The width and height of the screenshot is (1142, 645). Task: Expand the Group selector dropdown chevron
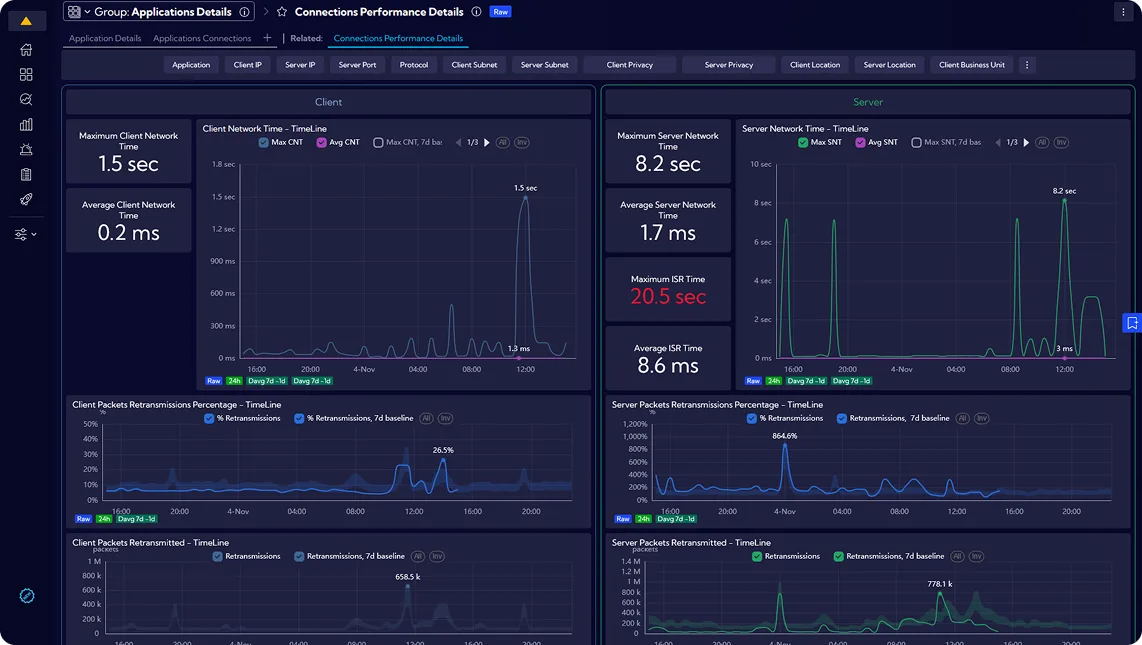pyautogui.click(x=87, y=12)
